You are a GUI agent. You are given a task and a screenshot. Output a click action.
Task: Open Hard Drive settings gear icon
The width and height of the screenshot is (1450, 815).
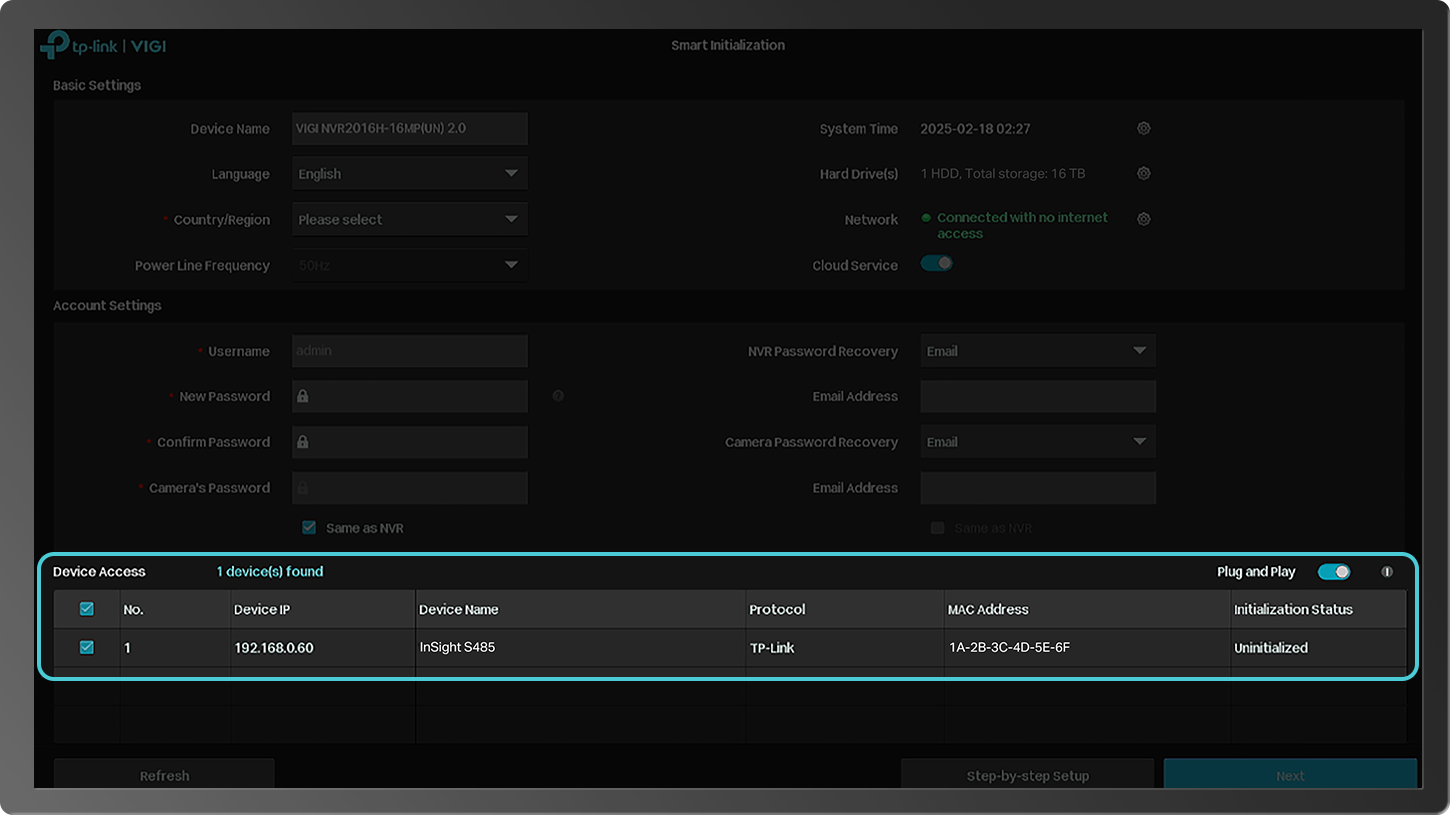(1144, 173)
